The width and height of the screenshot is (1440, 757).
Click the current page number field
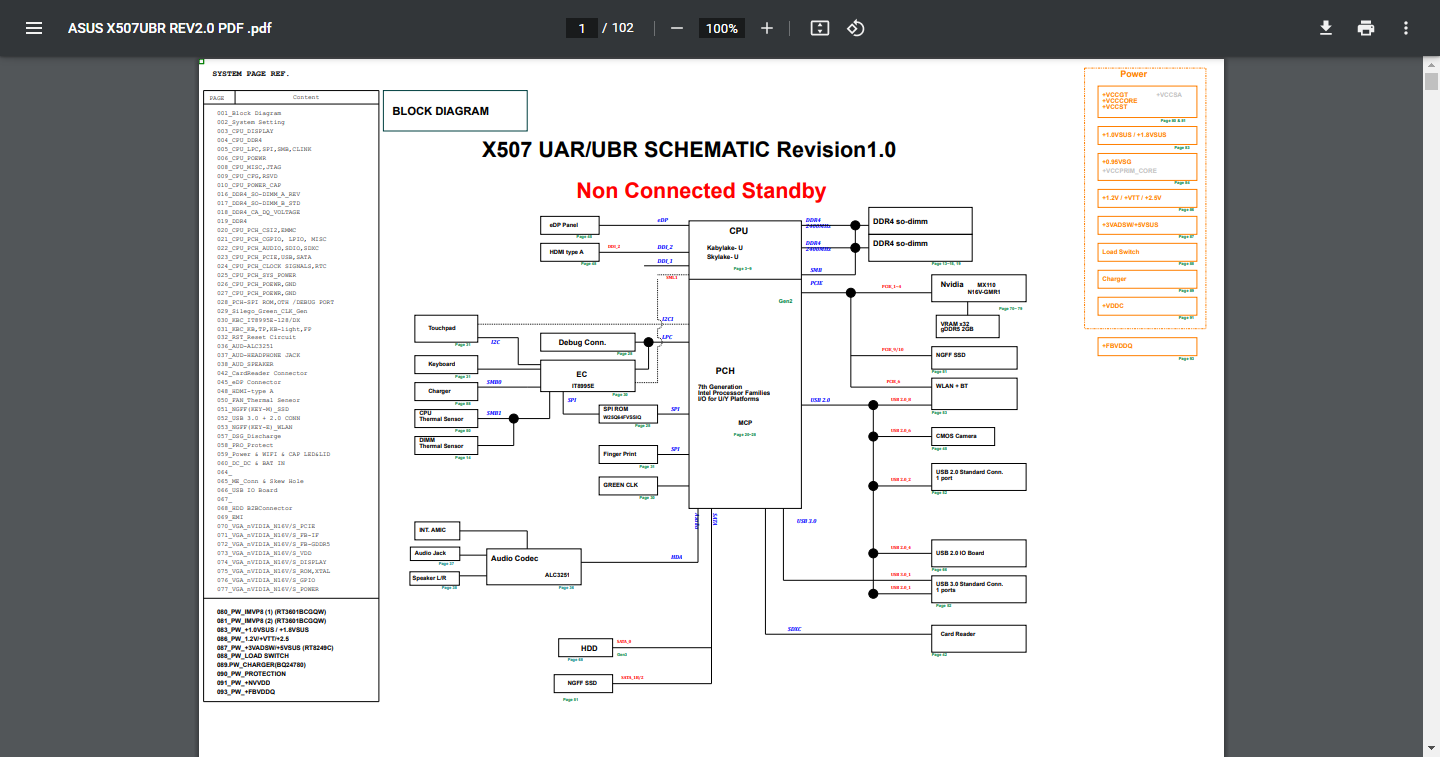581,28
